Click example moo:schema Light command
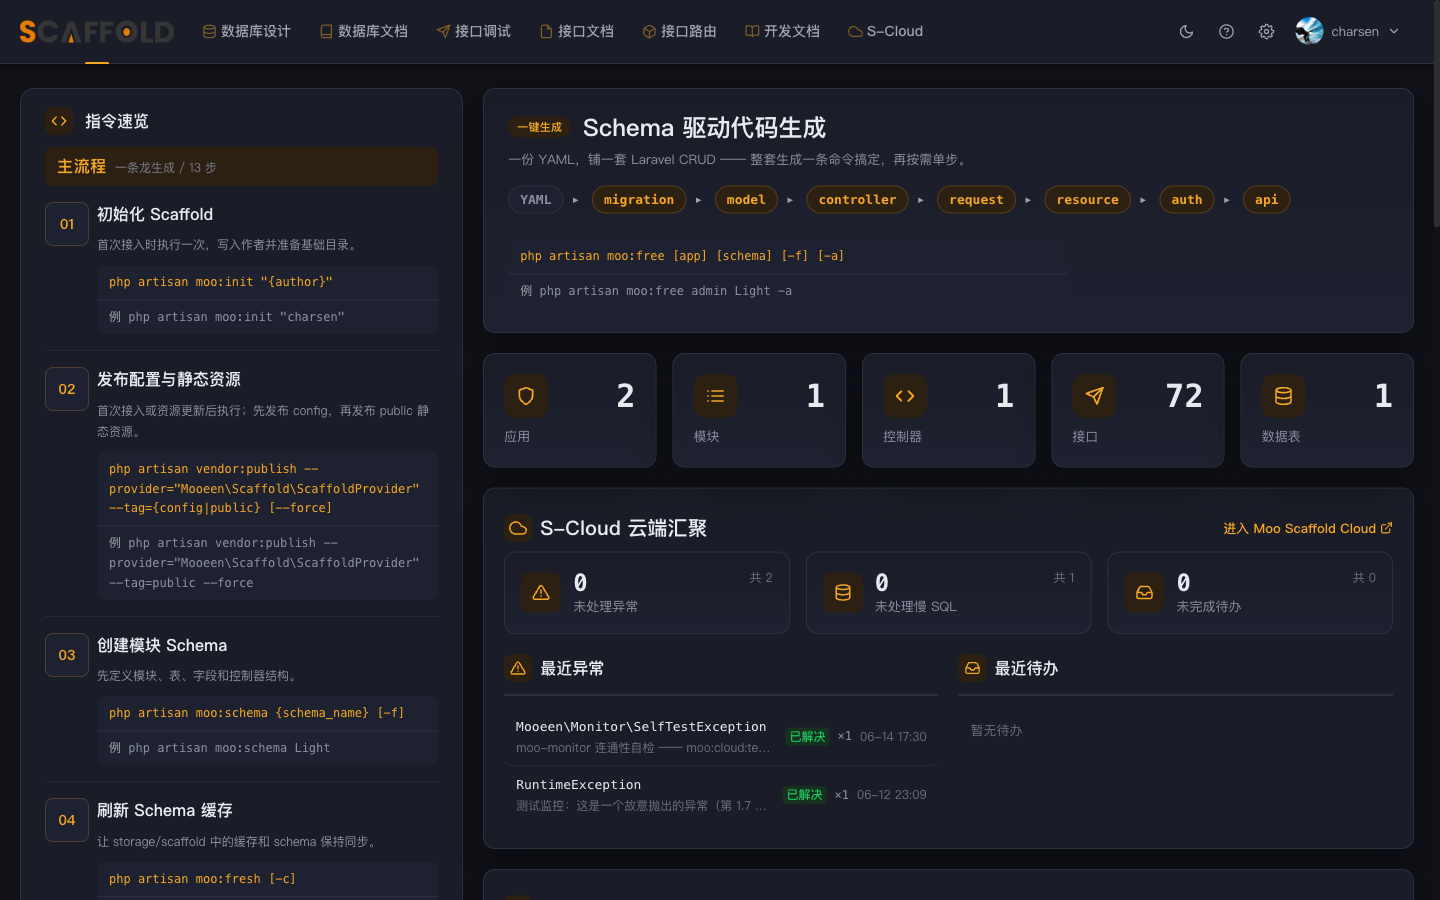The width and height of the screenshot is (1440, 900). 267,748
